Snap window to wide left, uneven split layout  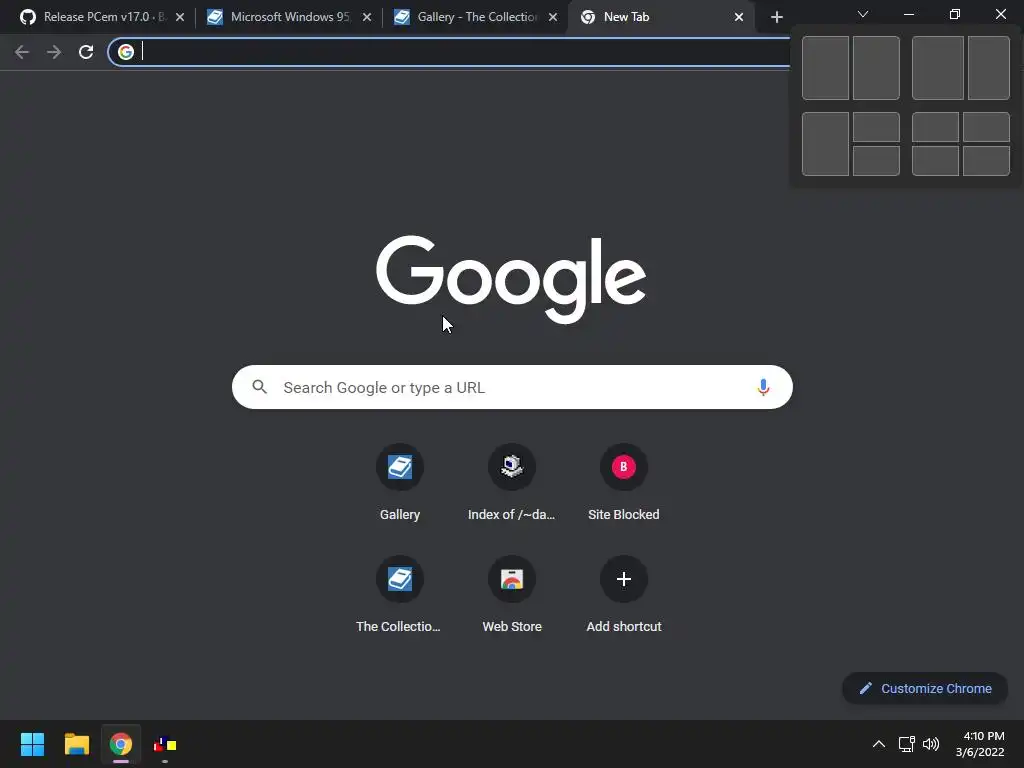coord(938,68)
